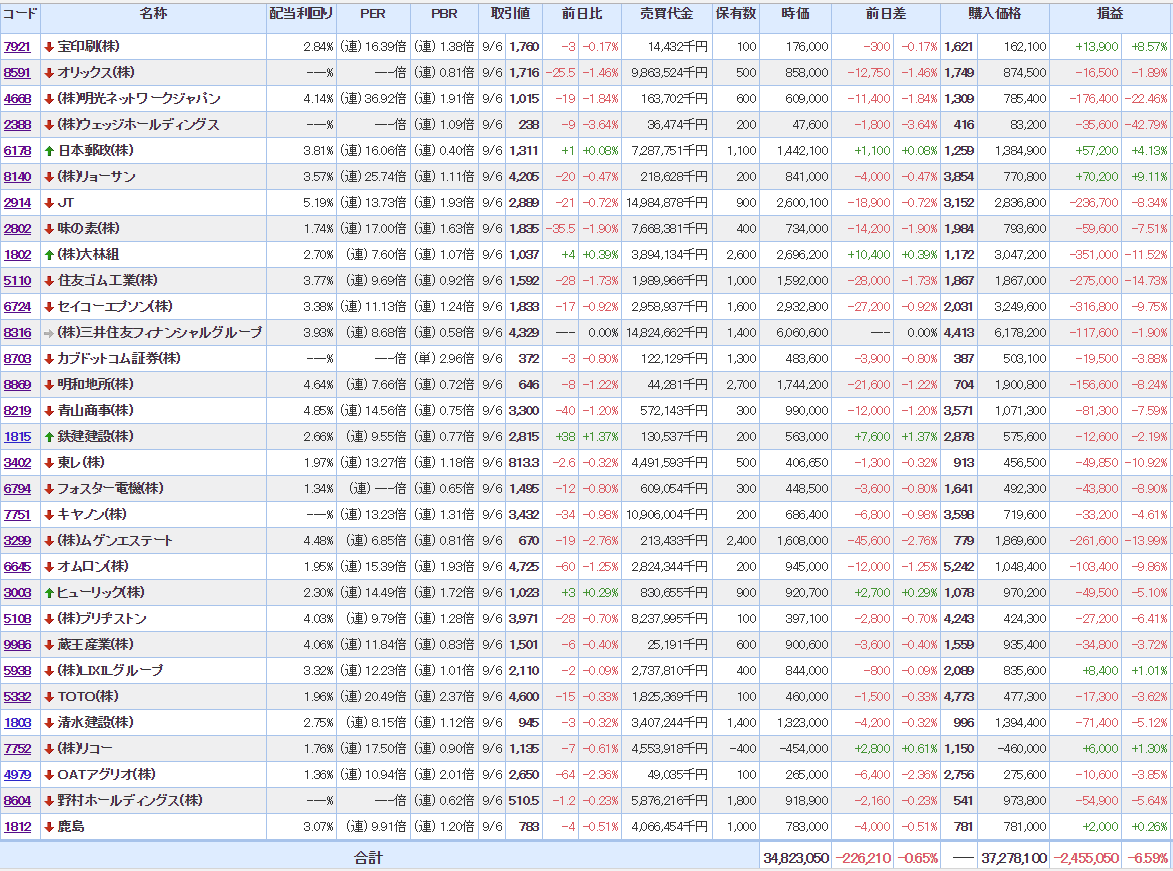Follow the 8316 stock code link

pos(17,333)
